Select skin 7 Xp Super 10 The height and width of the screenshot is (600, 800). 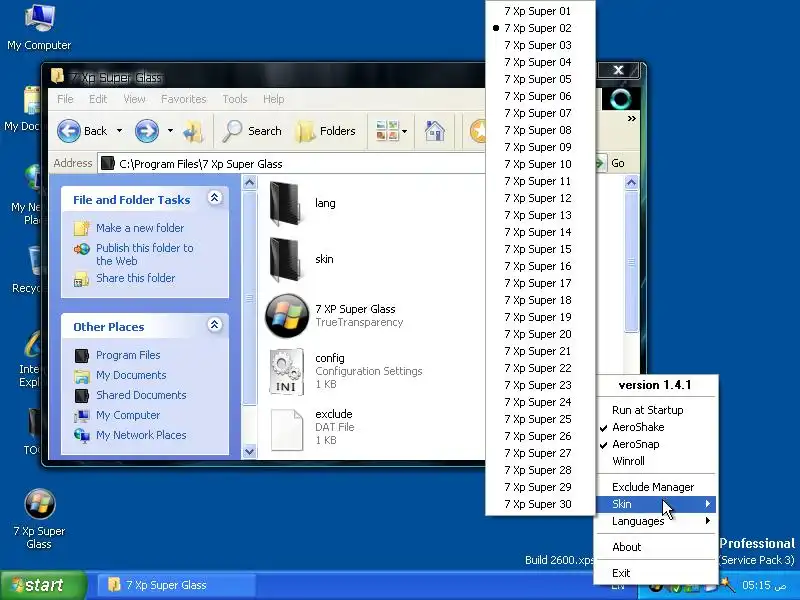click(540, 164)
